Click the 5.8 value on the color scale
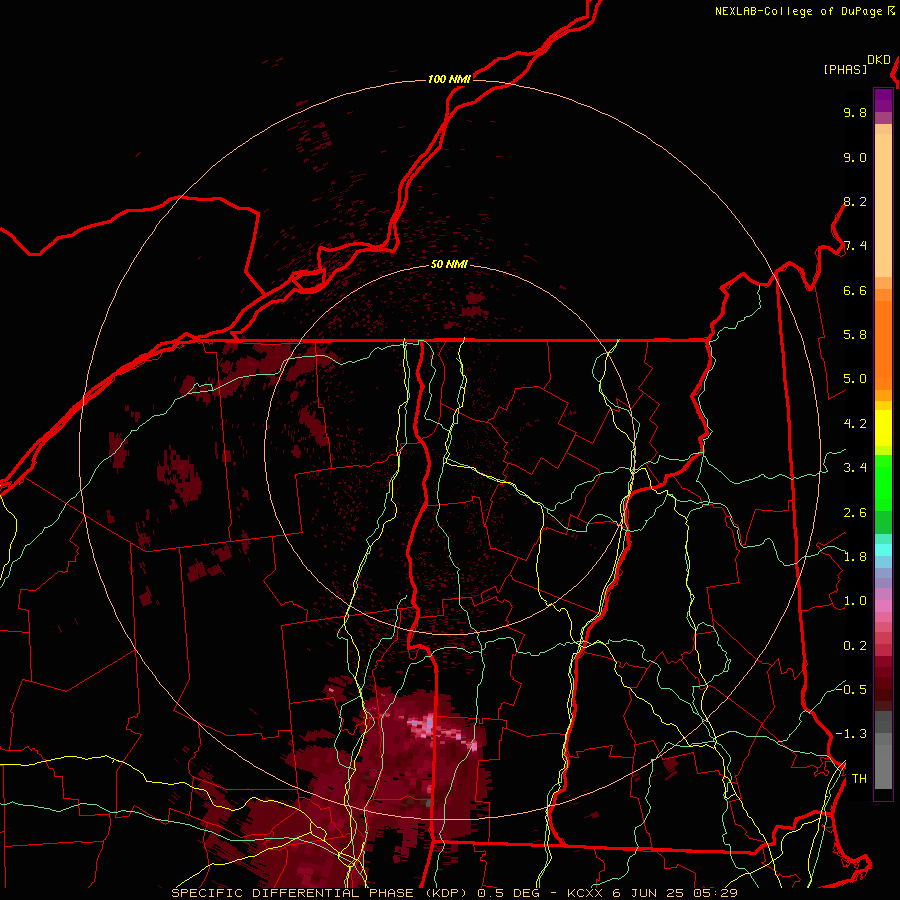The height and width of the screenshot is (900, 900). (855, 335)
